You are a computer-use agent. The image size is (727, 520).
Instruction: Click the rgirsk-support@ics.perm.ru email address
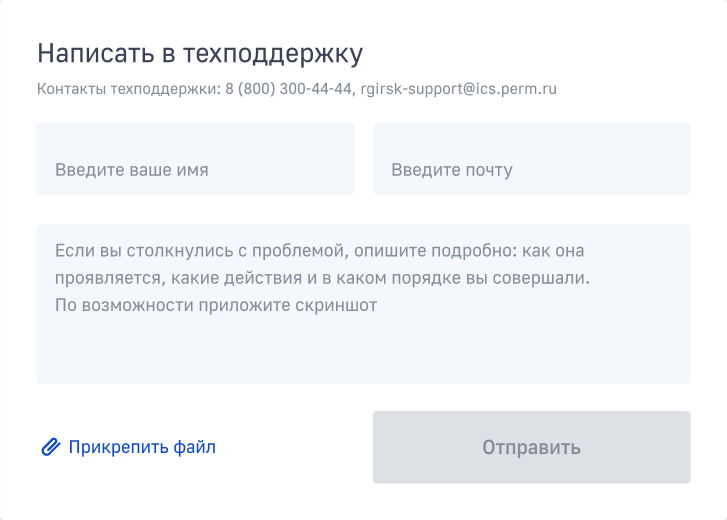coord(458,89)
